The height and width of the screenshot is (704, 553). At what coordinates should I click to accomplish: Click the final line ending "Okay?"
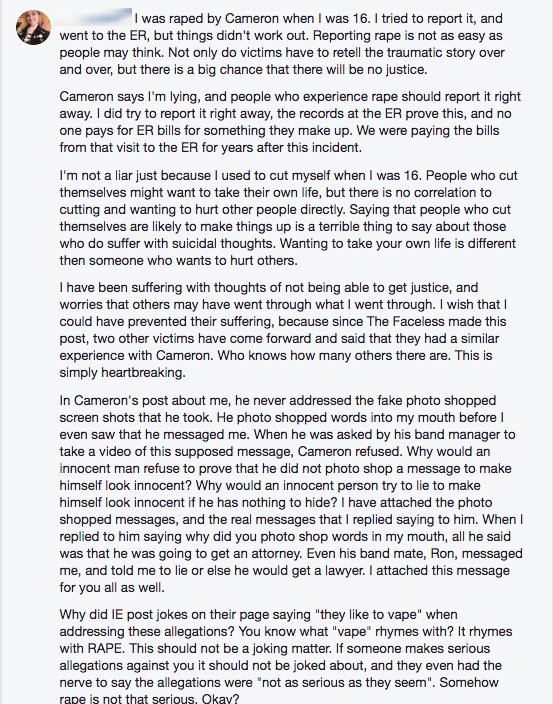149,699
